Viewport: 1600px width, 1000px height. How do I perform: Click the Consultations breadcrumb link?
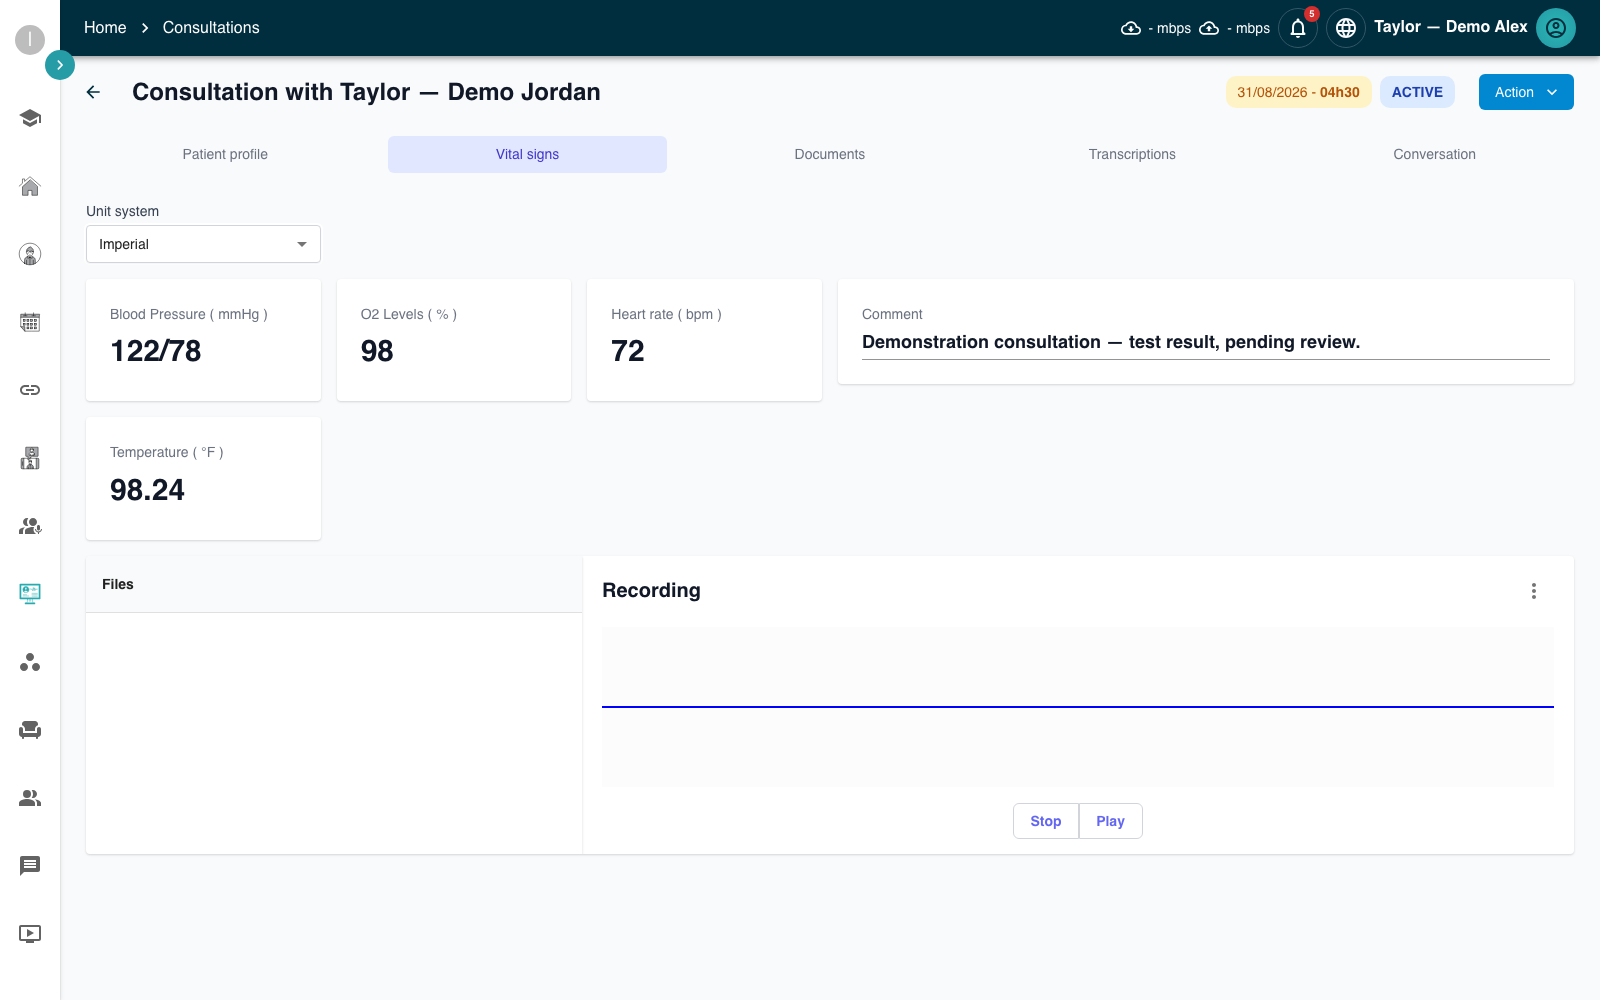click(x=211, y=28)
